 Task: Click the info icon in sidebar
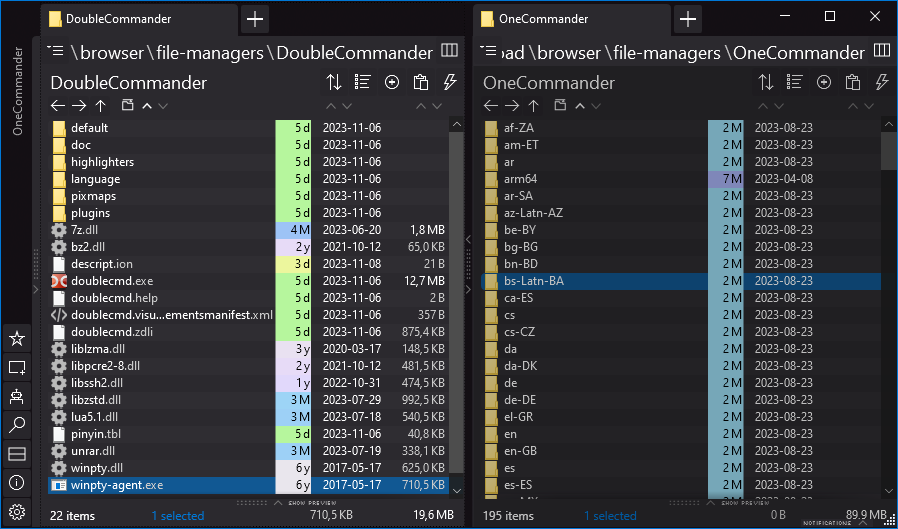tap(16, 483)
